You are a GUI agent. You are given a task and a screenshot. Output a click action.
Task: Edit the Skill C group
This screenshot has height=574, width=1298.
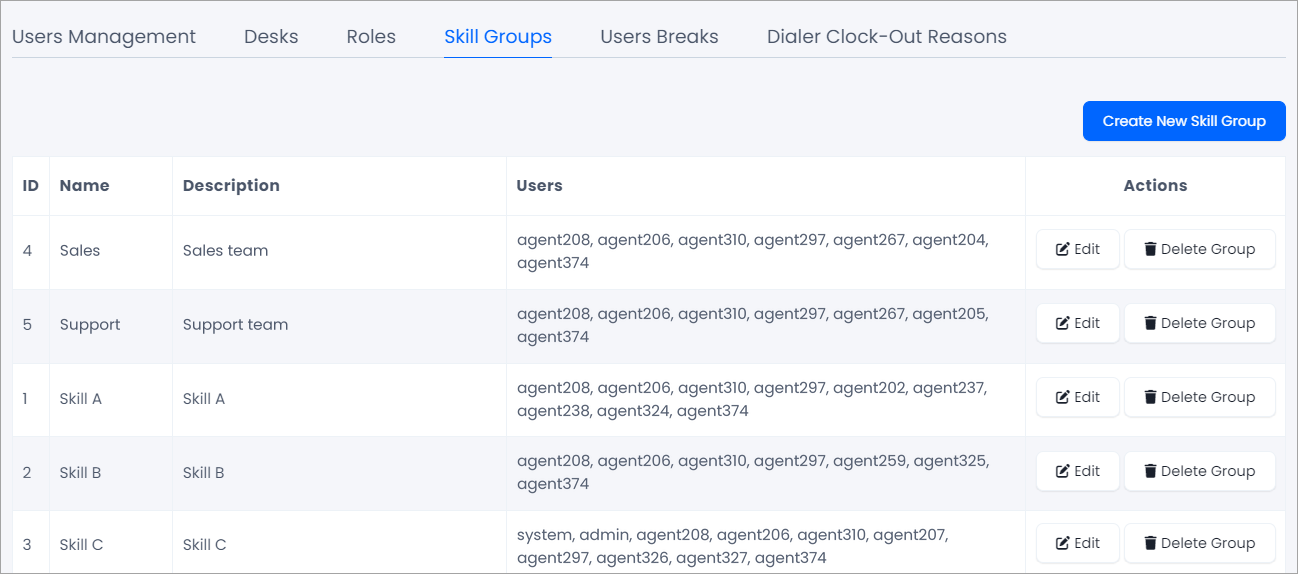1078,543
